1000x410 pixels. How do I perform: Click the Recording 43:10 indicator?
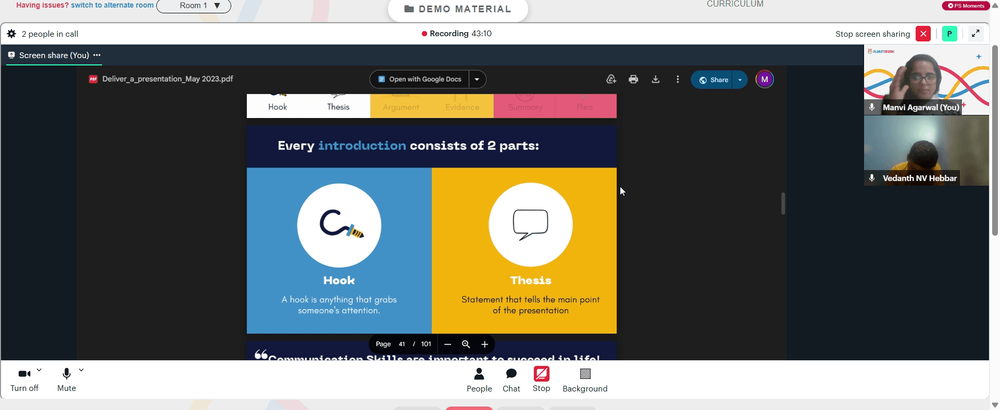(x=457, y=34)
